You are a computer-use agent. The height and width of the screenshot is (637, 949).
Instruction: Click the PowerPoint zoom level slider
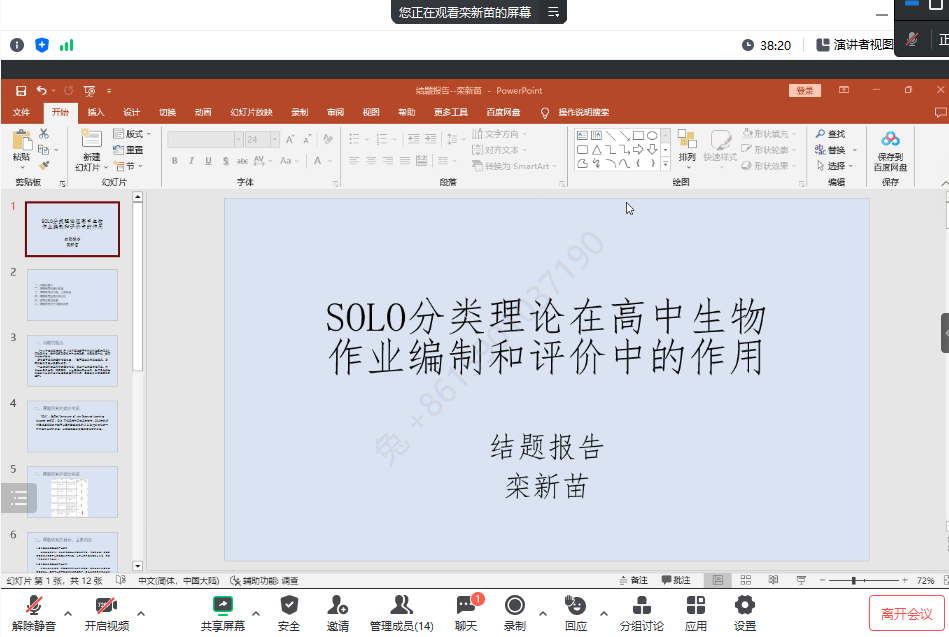[x=856, y=581]
